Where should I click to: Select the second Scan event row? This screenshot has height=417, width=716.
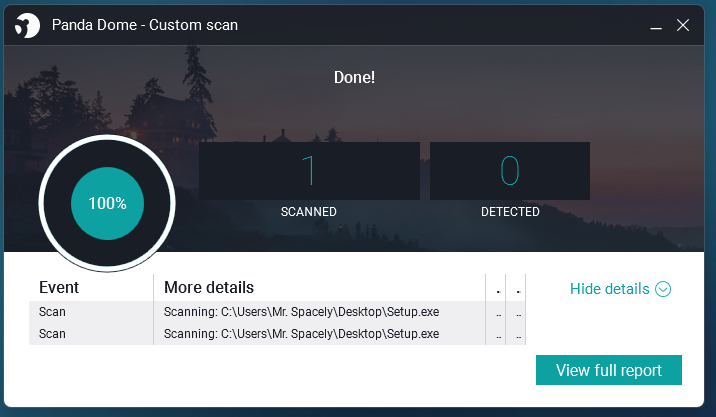[277, 334]
